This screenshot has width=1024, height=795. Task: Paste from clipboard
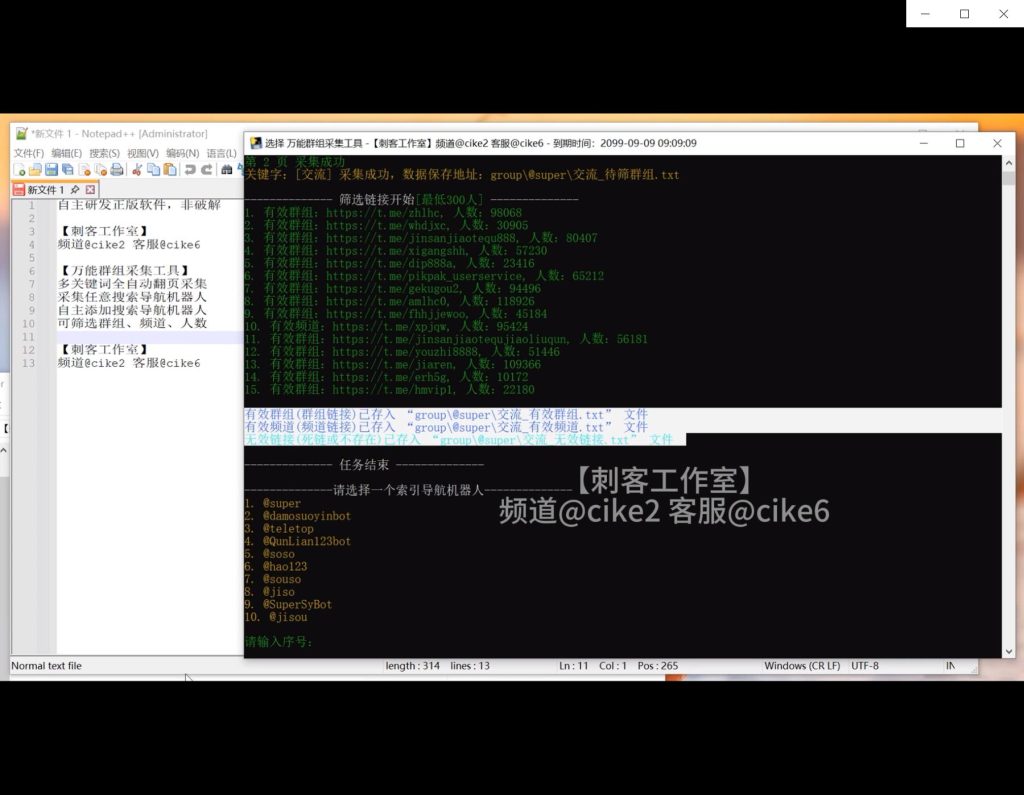172,170
